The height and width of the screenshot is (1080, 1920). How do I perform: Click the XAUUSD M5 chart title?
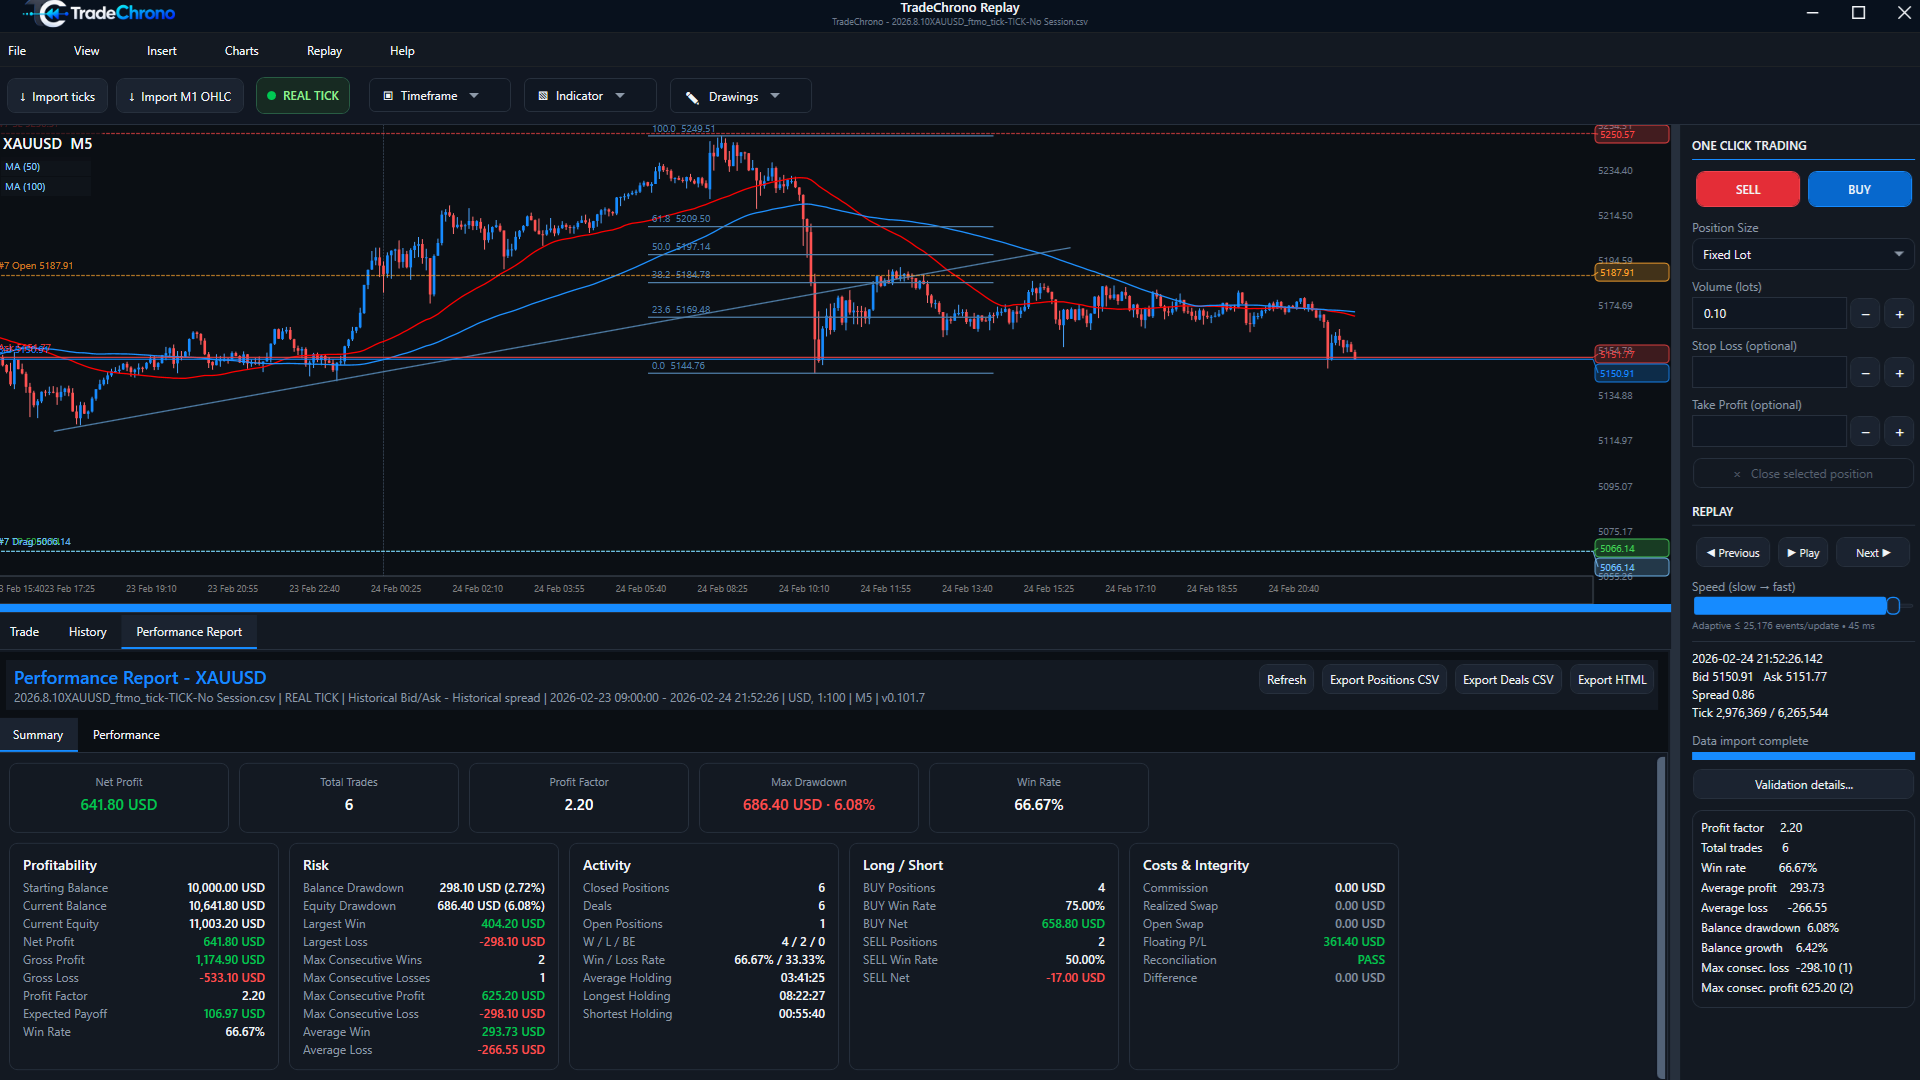[47, 144]
